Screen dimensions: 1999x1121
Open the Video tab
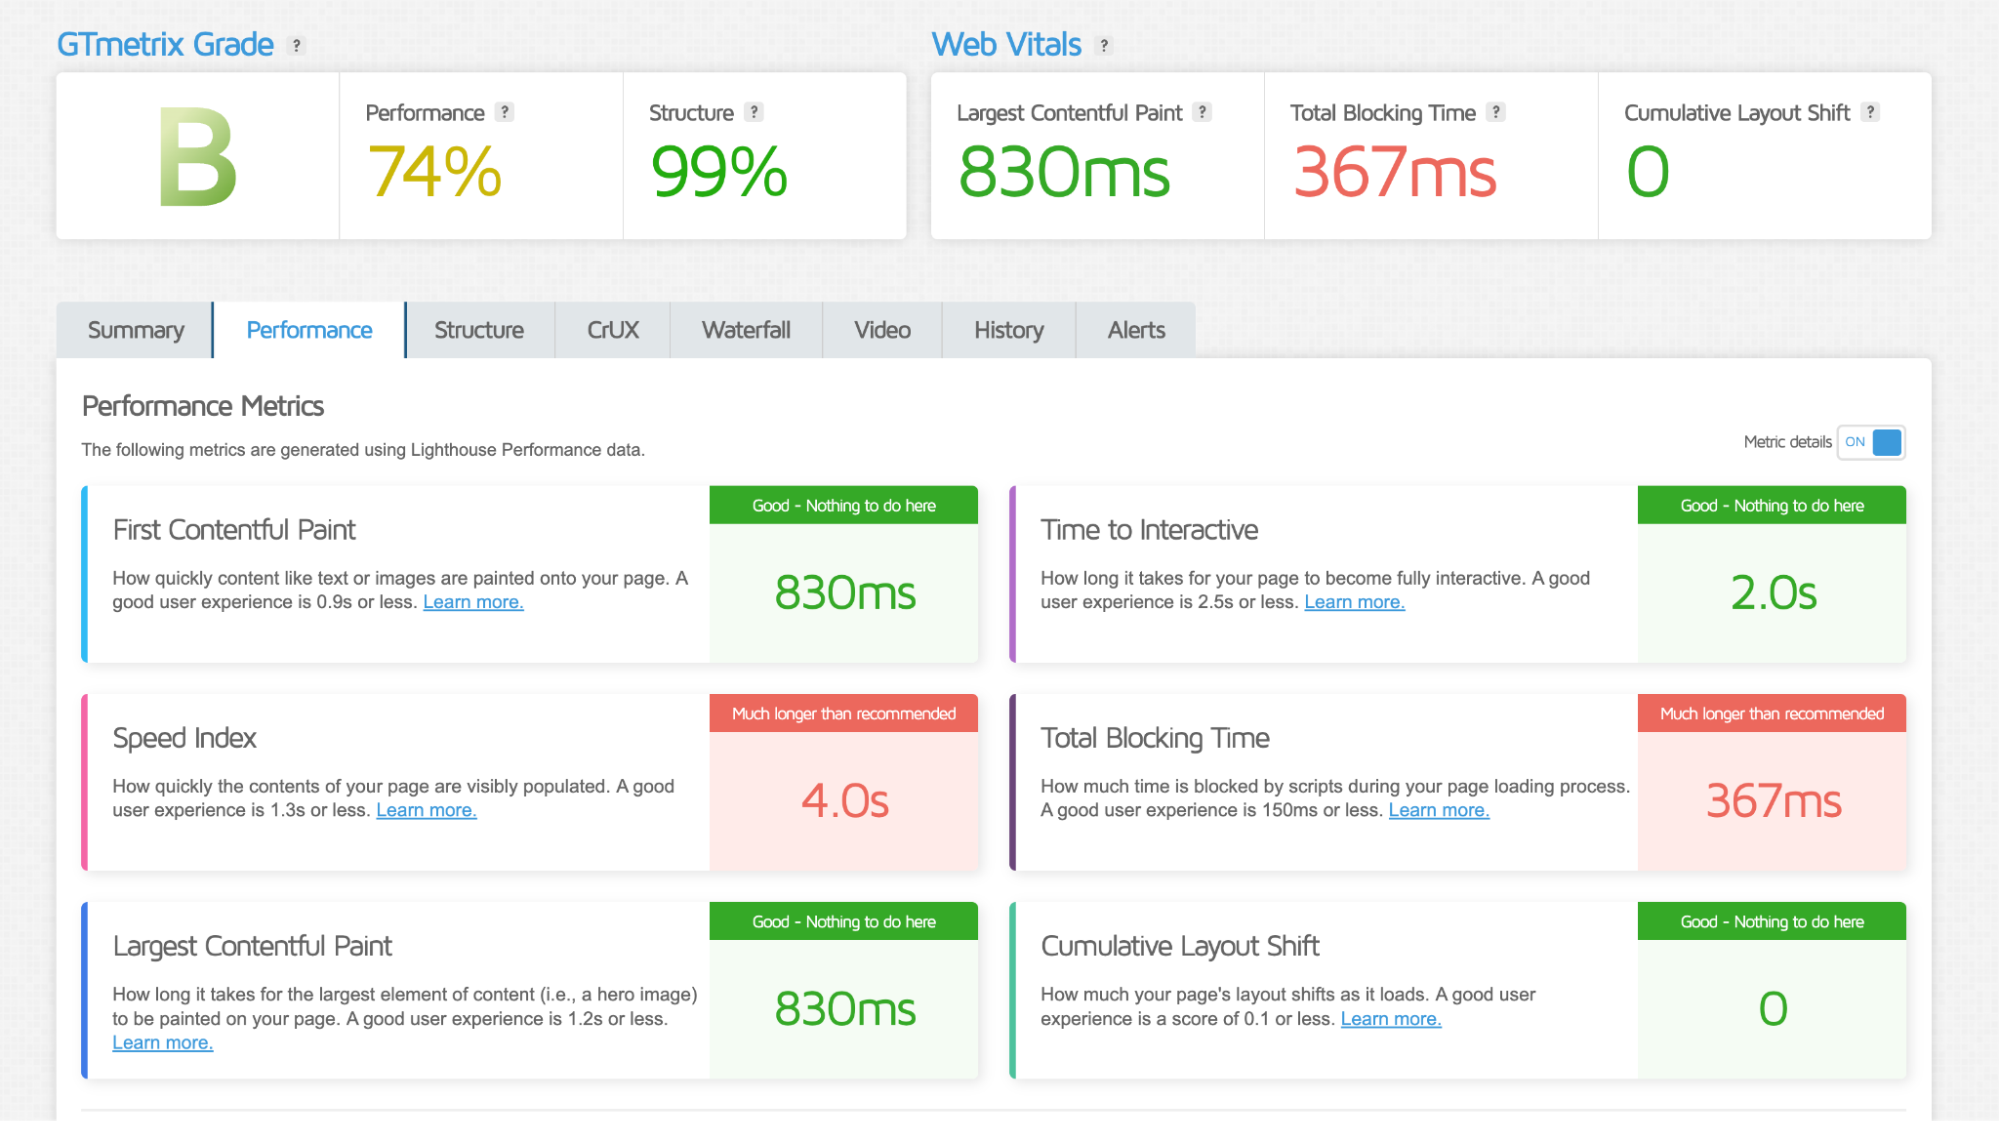coord(882,330)
